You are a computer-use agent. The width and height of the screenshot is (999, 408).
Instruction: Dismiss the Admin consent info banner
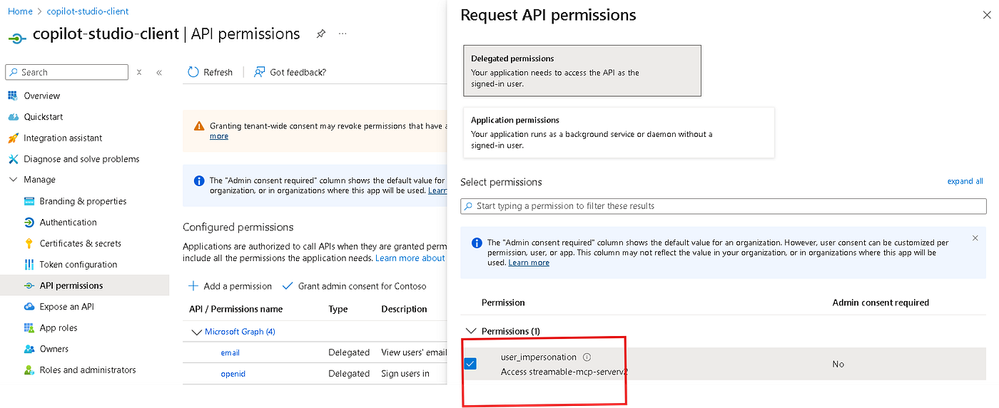tap(975, 238)
